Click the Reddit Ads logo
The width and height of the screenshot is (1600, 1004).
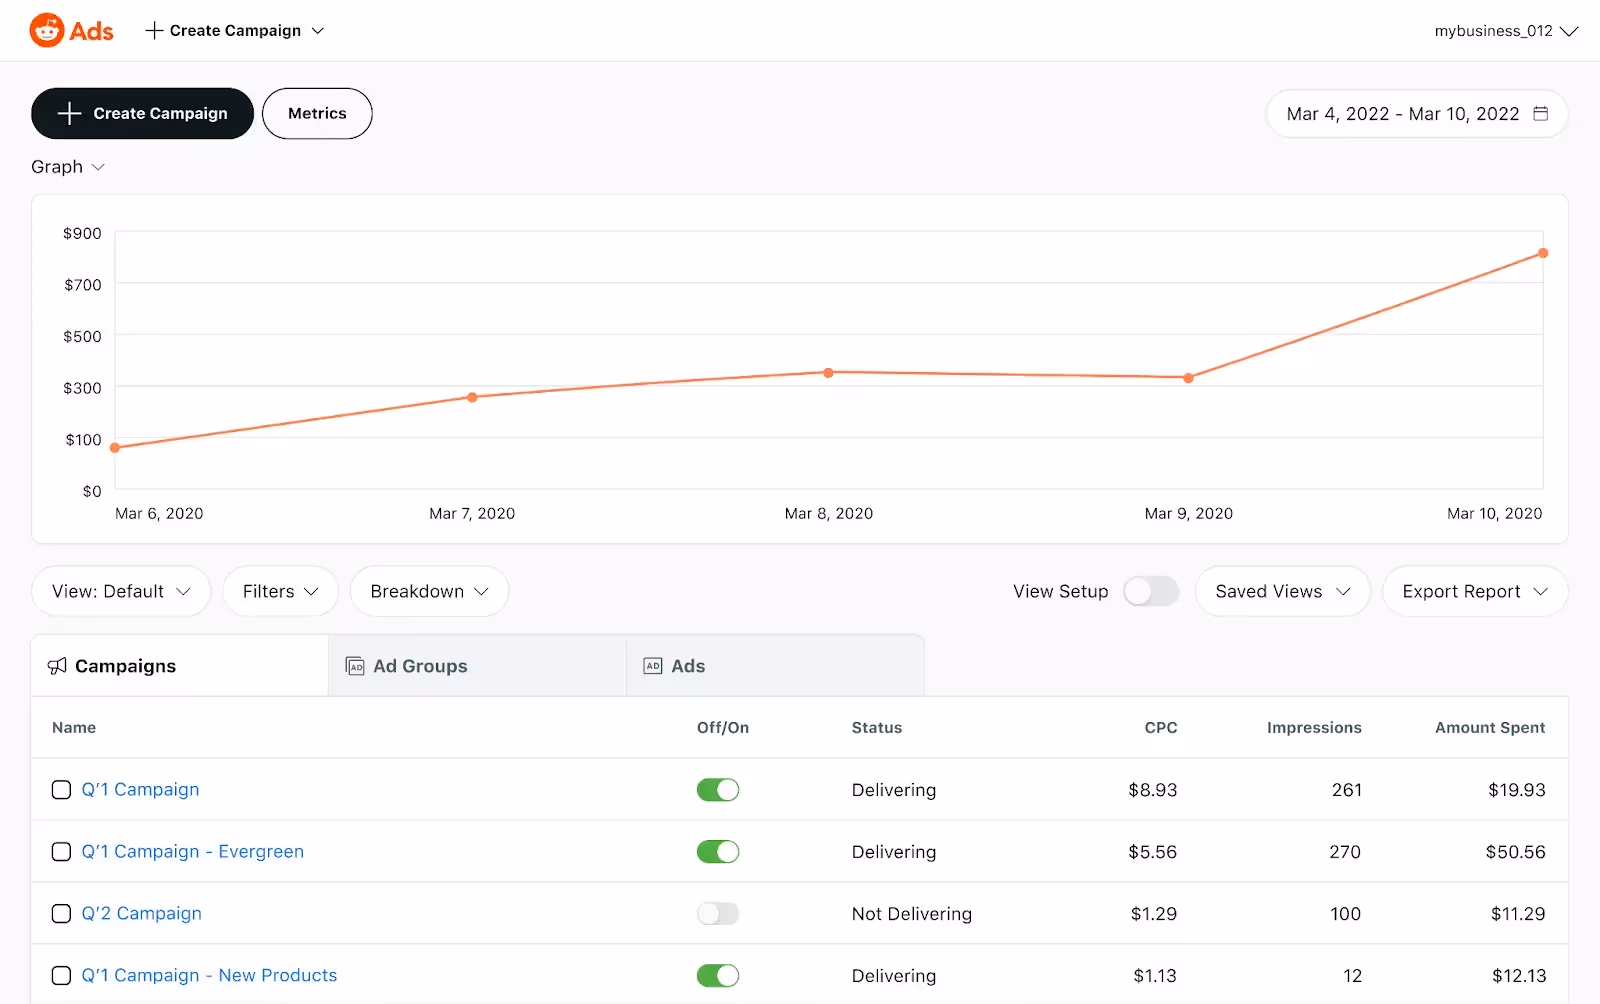[70, 30]
